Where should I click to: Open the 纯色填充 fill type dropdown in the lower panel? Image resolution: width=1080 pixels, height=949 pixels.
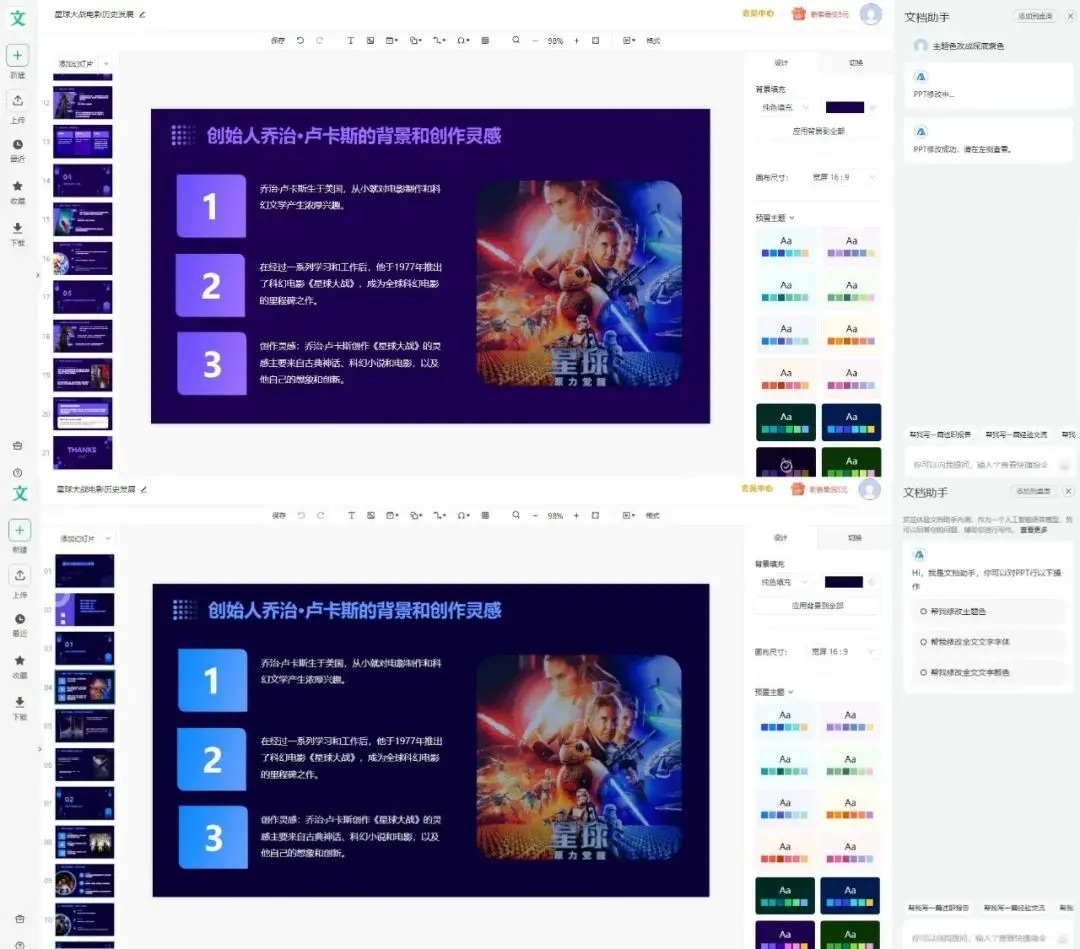784,583
